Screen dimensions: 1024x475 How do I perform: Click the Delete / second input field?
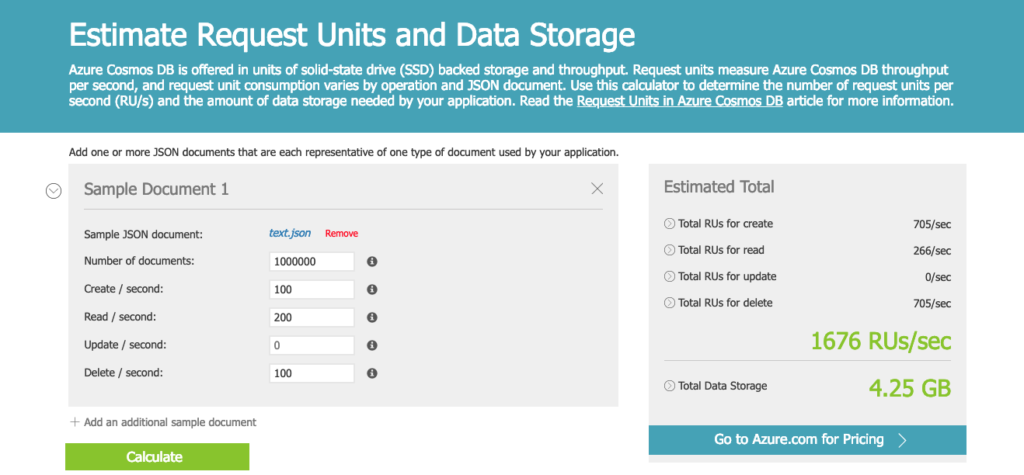[312, 373]
